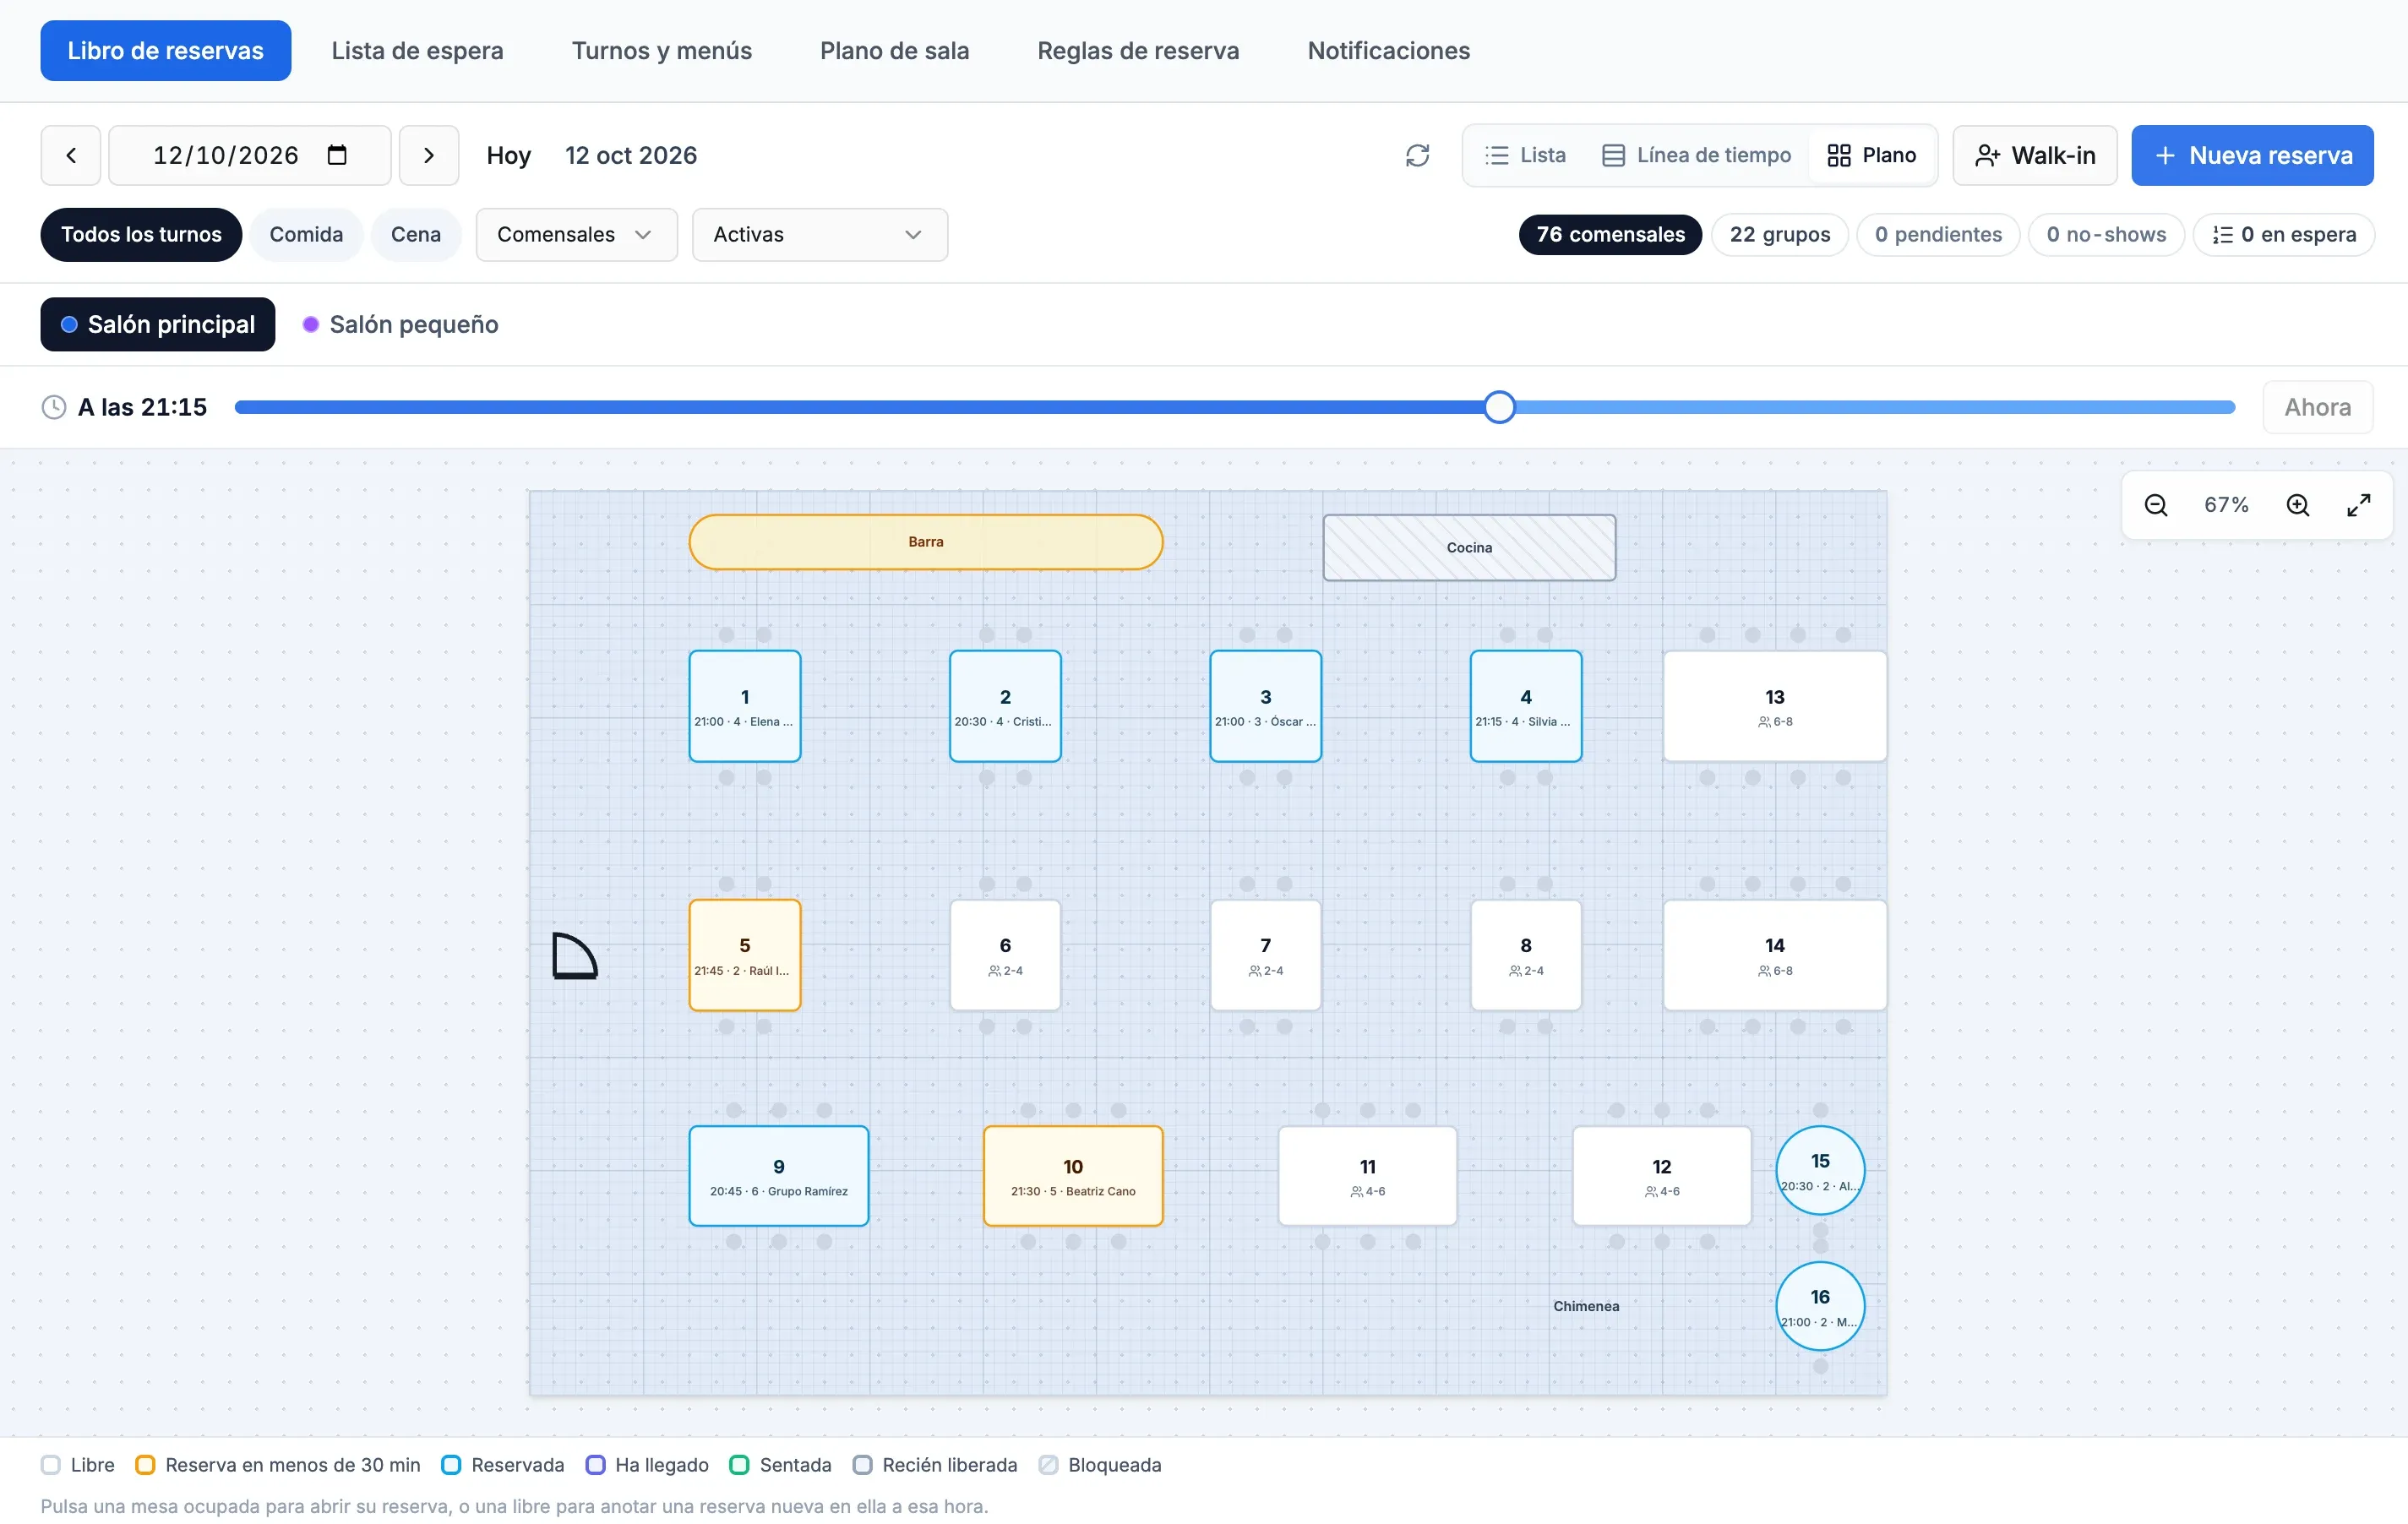
Task: Click free table 7
Action: [1265, 955]
